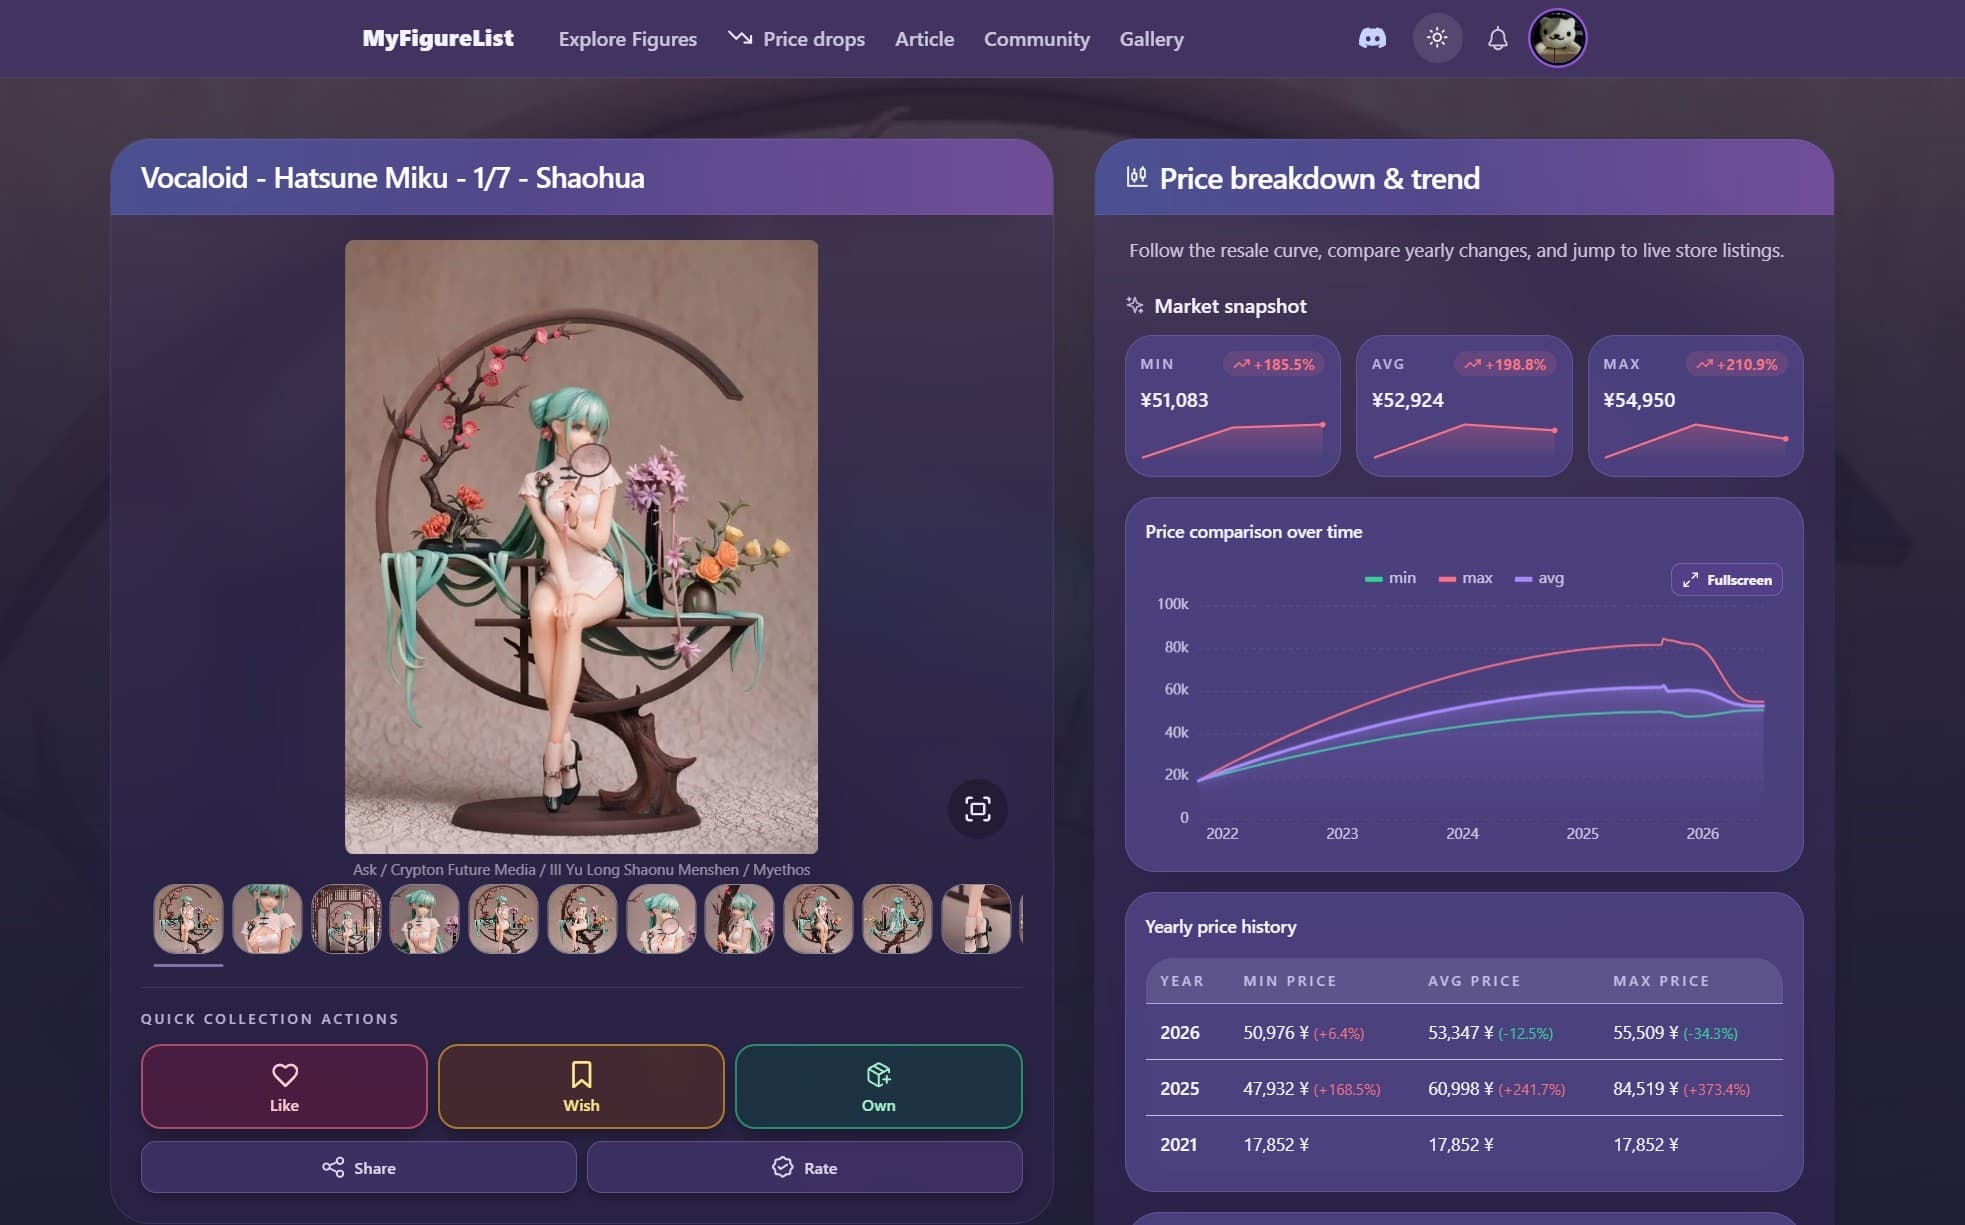Viewport: 1965px width, 1225px height.
Task: Click the image credit caption text
Action: [x=581, y=869]
